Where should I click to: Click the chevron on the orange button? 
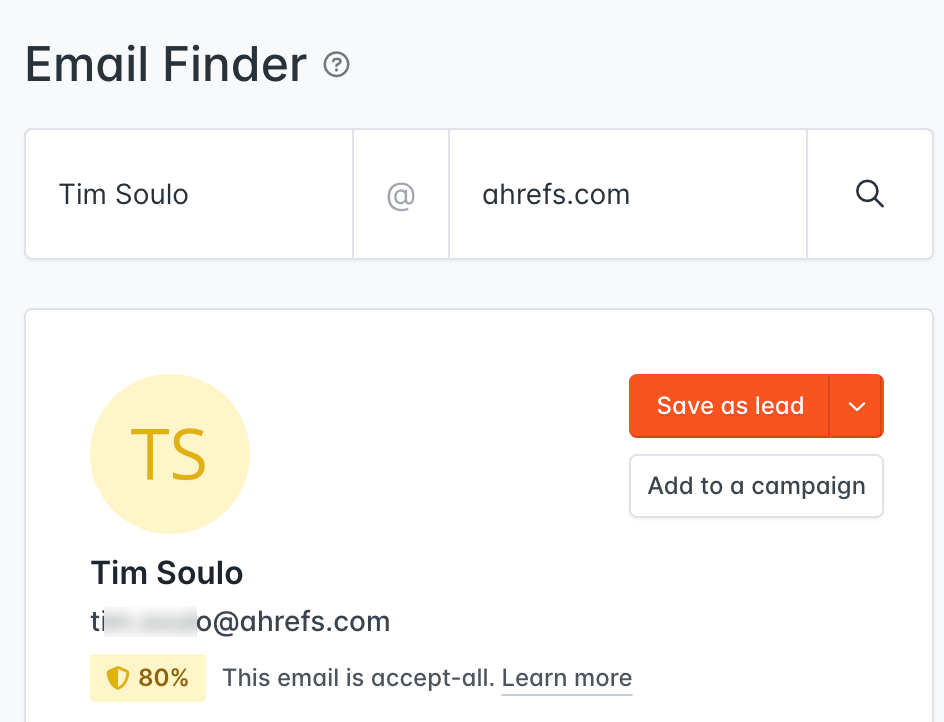coord(857,406)
